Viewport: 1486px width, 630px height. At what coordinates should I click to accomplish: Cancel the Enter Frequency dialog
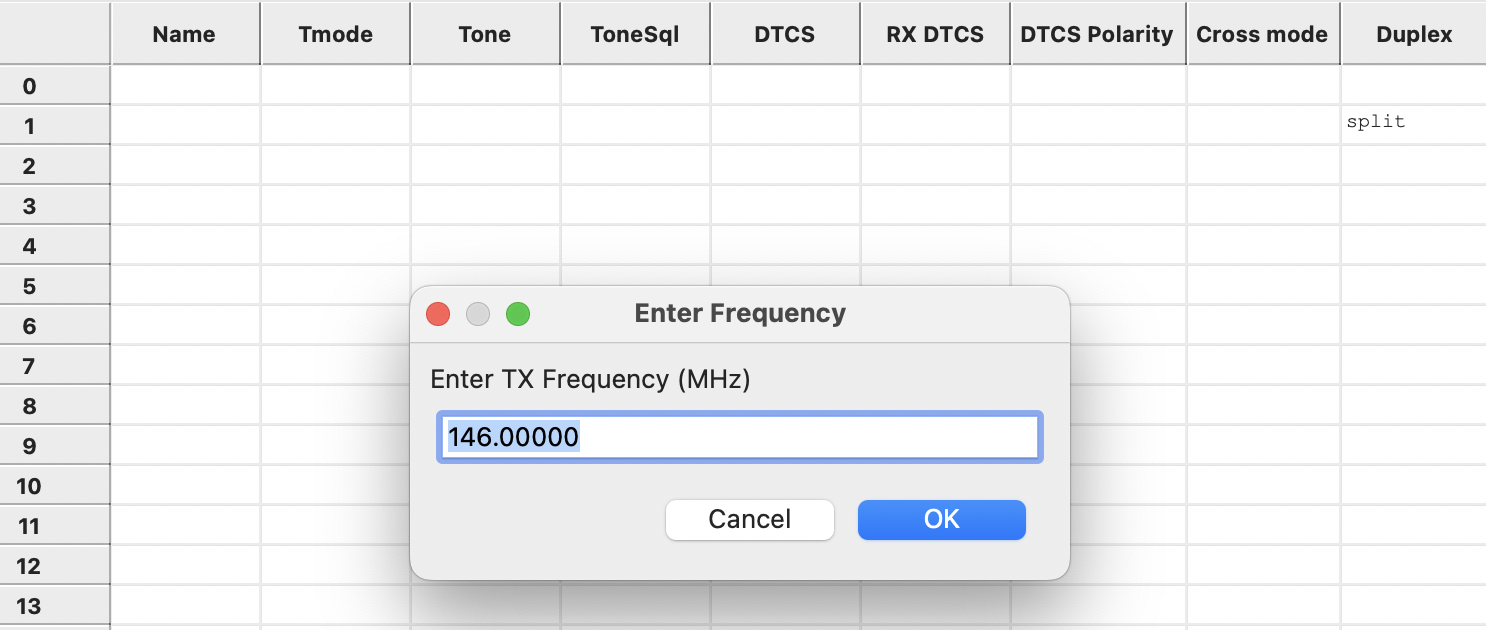coord(750,519)
